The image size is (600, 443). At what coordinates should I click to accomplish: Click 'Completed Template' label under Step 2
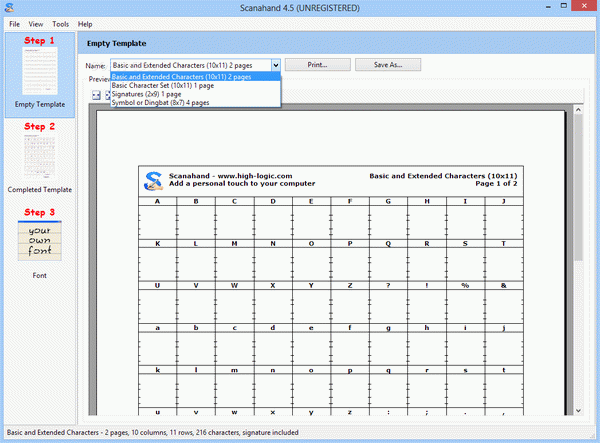point(40,189)
